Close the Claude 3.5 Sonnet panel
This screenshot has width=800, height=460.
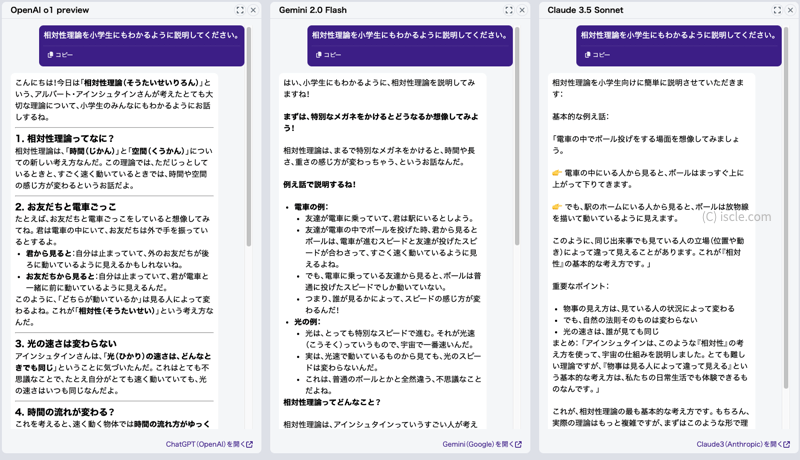pos(790,10)
